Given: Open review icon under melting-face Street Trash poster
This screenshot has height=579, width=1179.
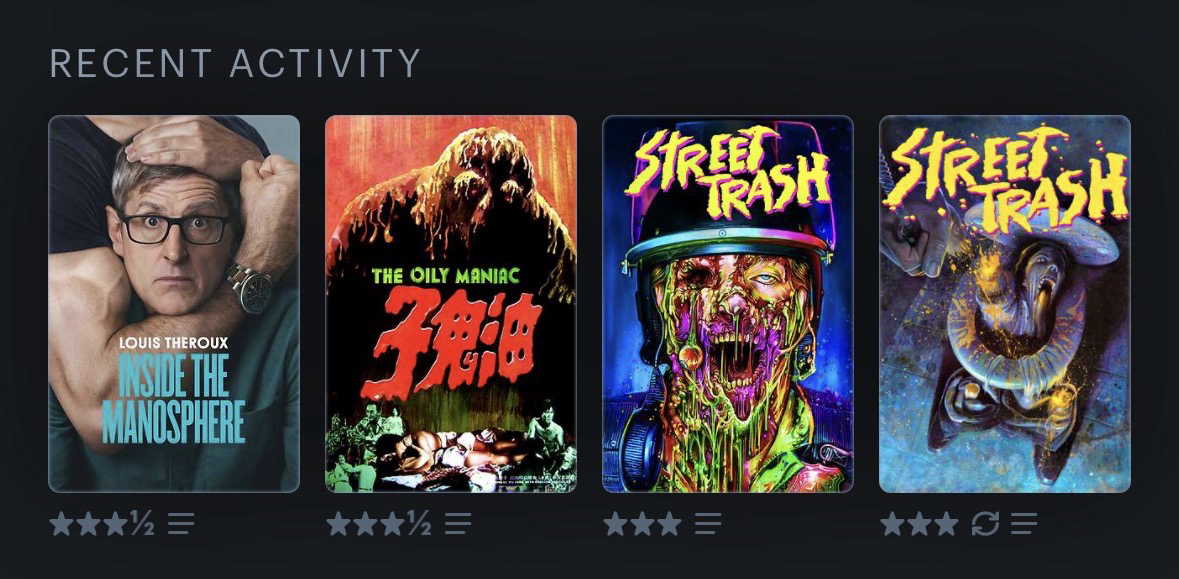Looking at the screenshot, I should coord(708,523).
